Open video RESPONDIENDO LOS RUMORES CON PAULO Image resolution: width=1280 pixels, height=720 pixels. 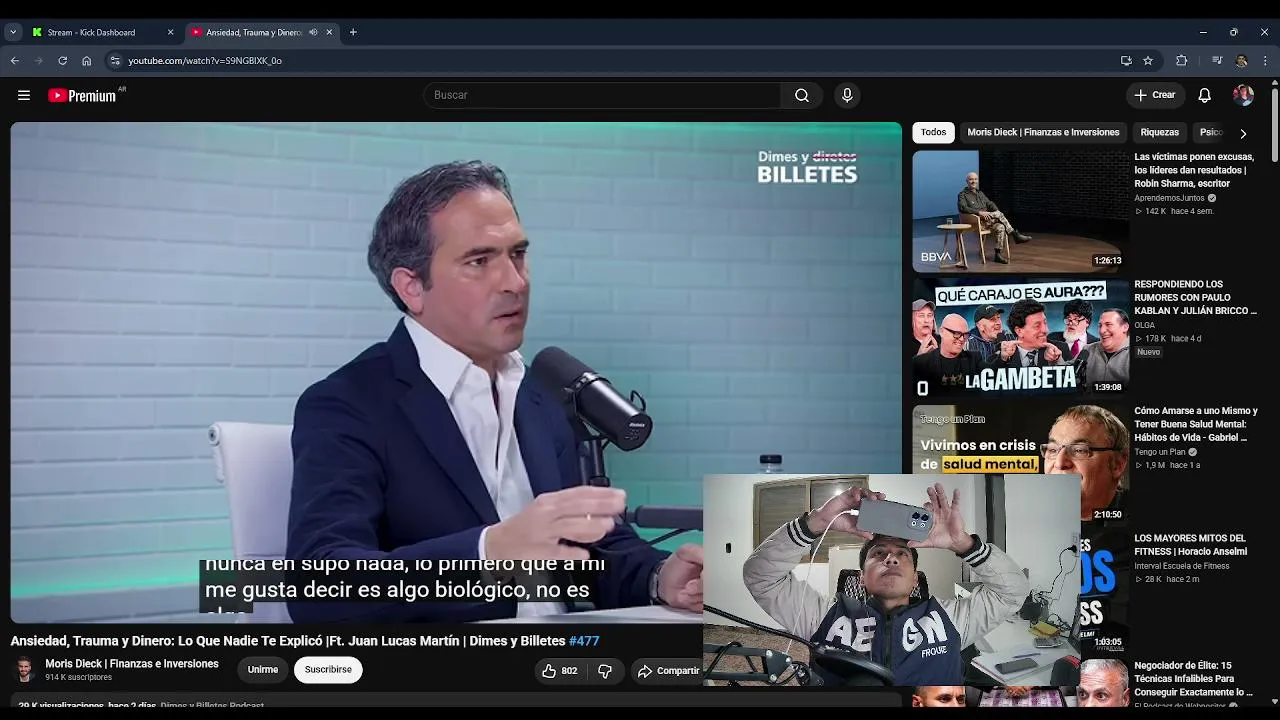point(1195,297)
